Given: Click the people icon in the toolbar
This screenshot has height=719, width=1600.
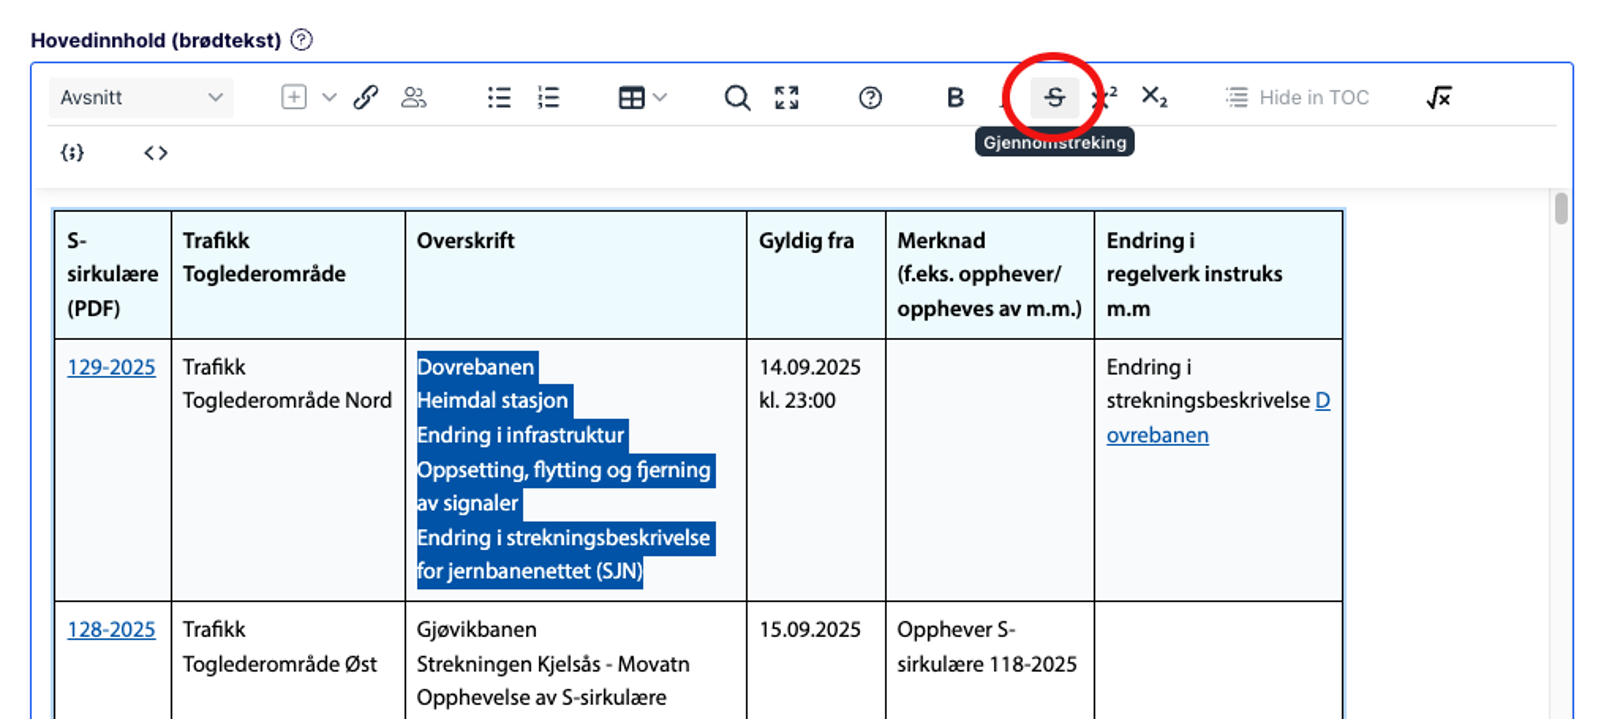Looking at the screenshot, I should pos(413,98).
